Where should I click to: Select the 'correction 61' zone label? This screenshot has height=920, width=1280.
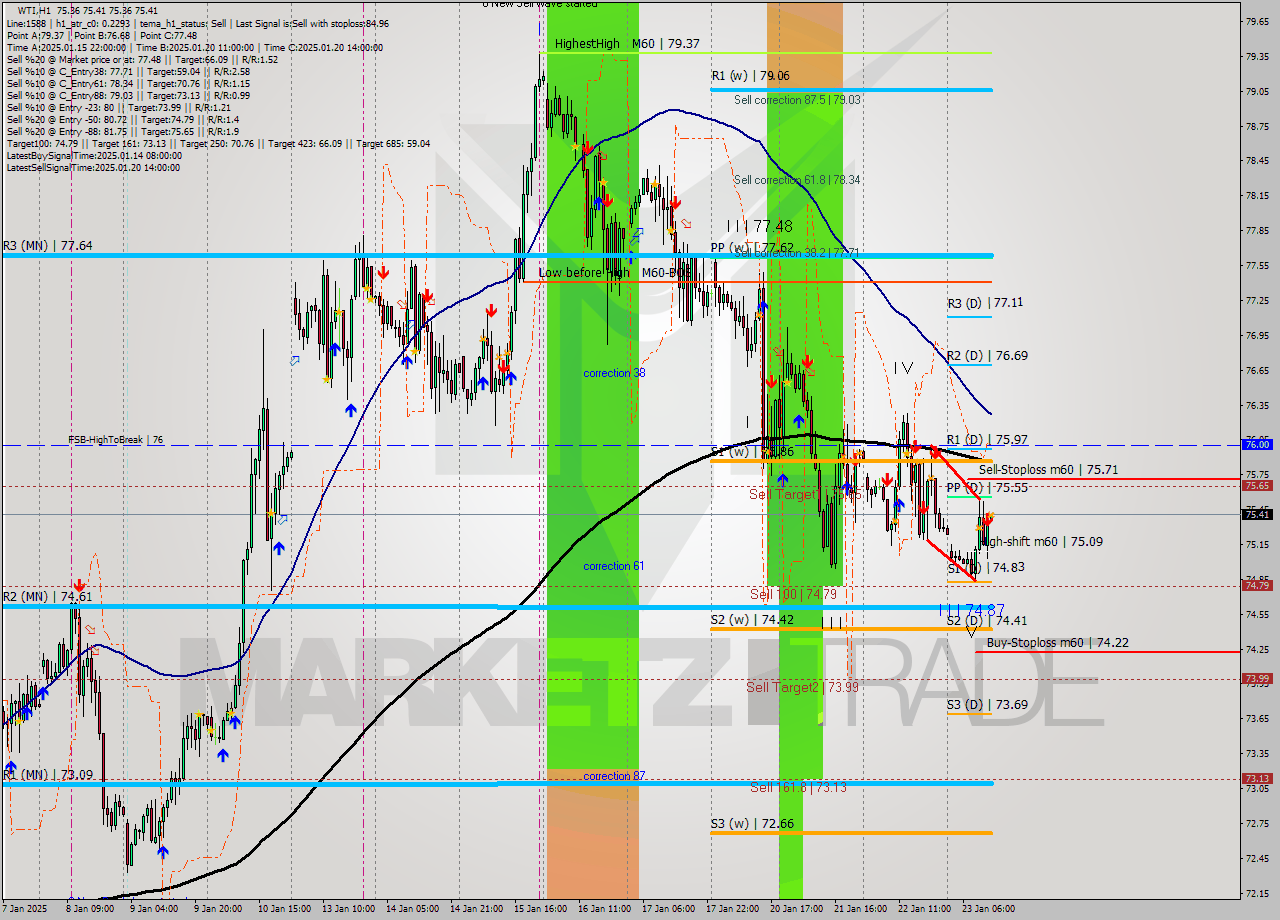[x=614, y=566]
